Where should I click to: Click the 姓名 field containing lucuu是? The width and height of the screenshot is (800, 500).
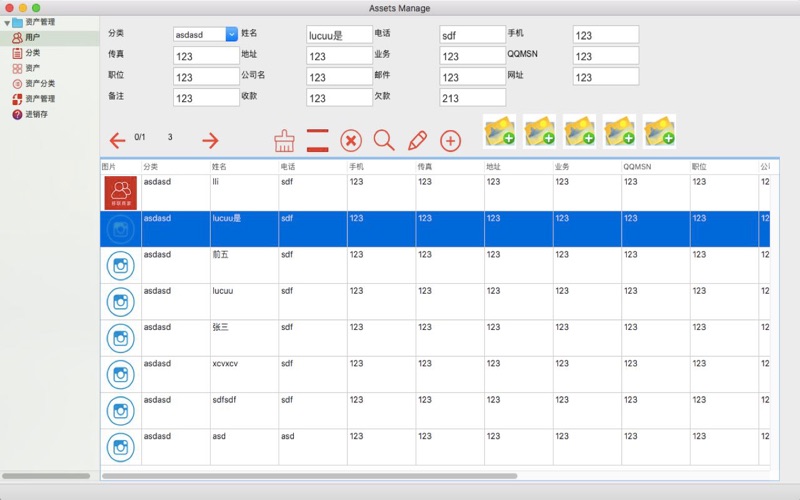coord(339,35)
